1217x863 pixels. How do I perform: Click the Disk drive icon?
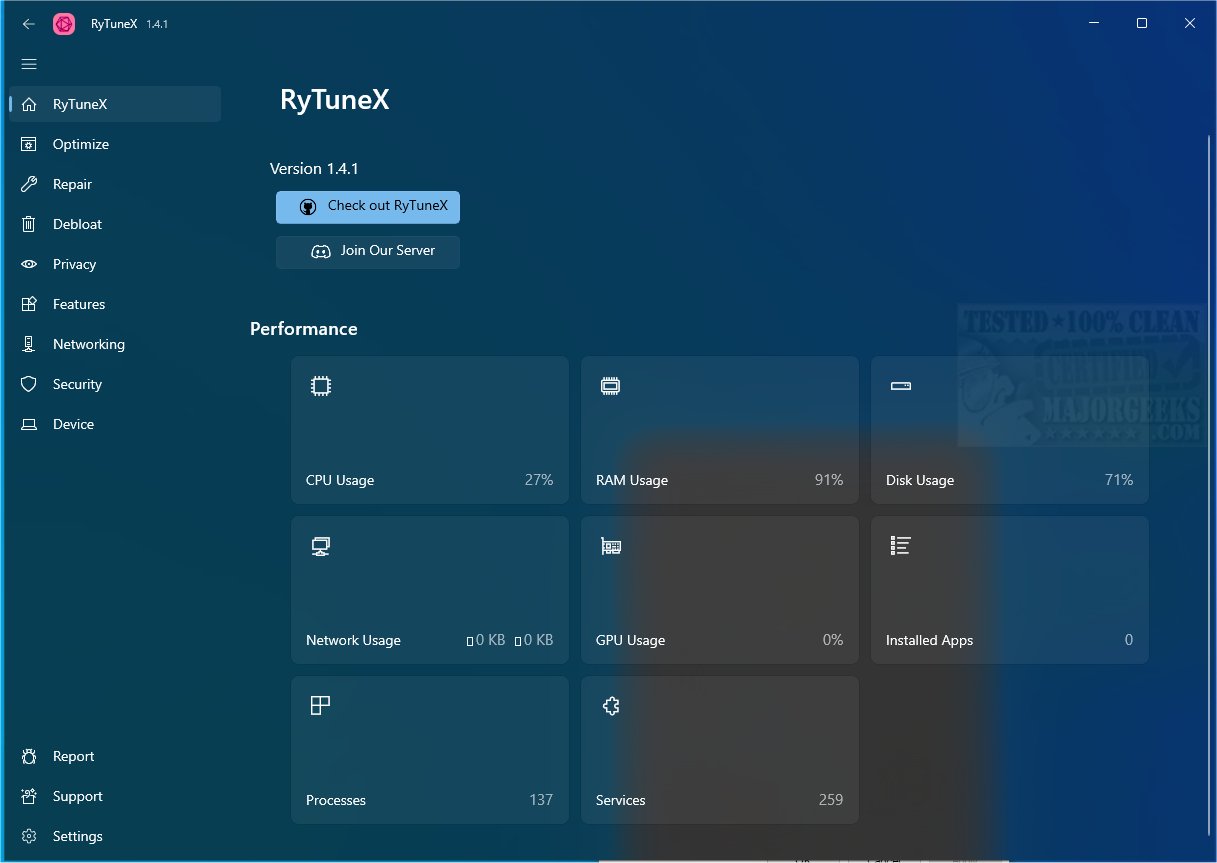[x=900, y=386]
